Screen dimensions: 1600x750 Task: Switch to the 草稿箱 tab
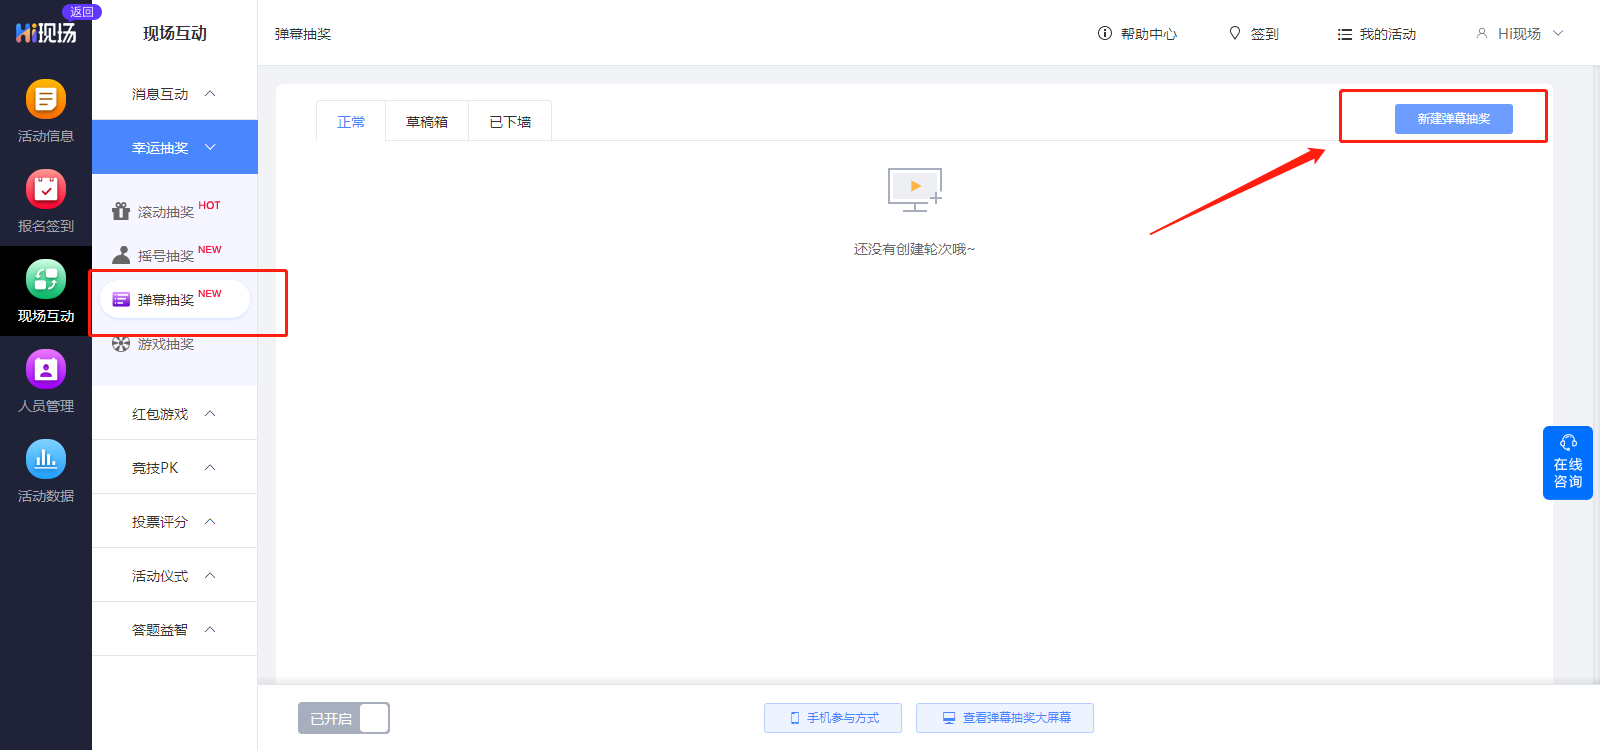427,122
